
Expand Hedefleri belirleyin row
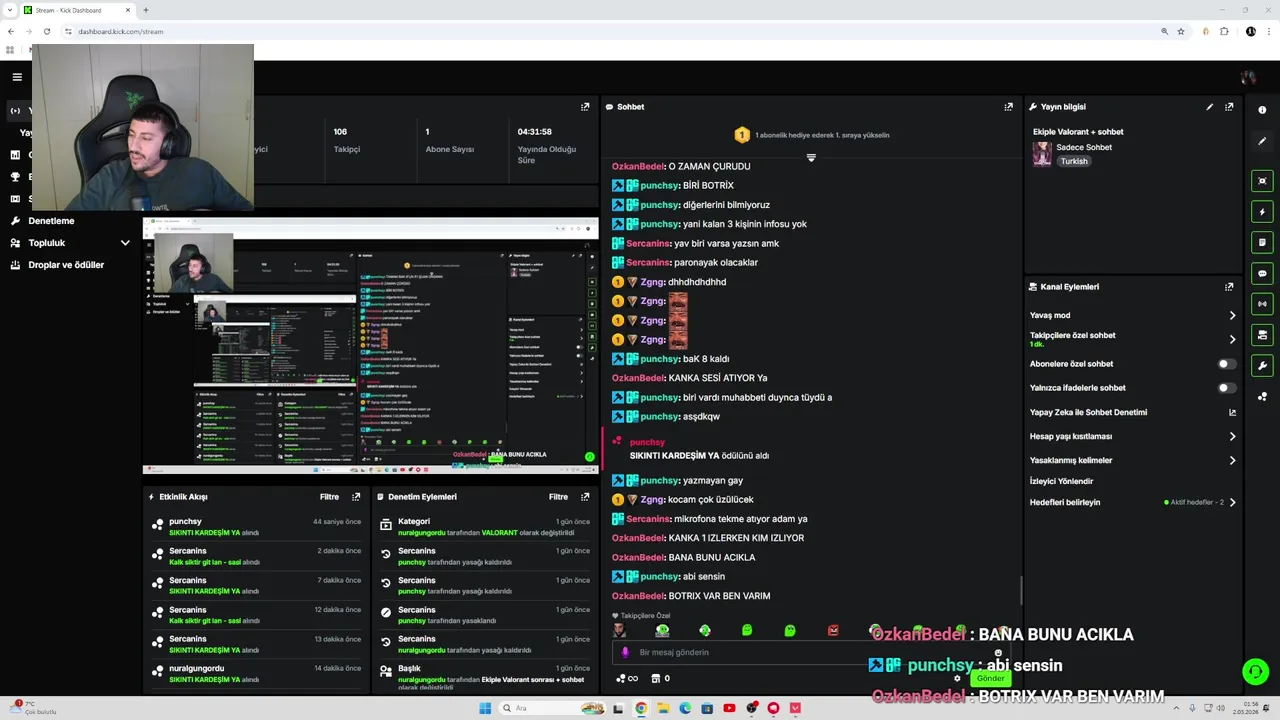(1232, 502)
